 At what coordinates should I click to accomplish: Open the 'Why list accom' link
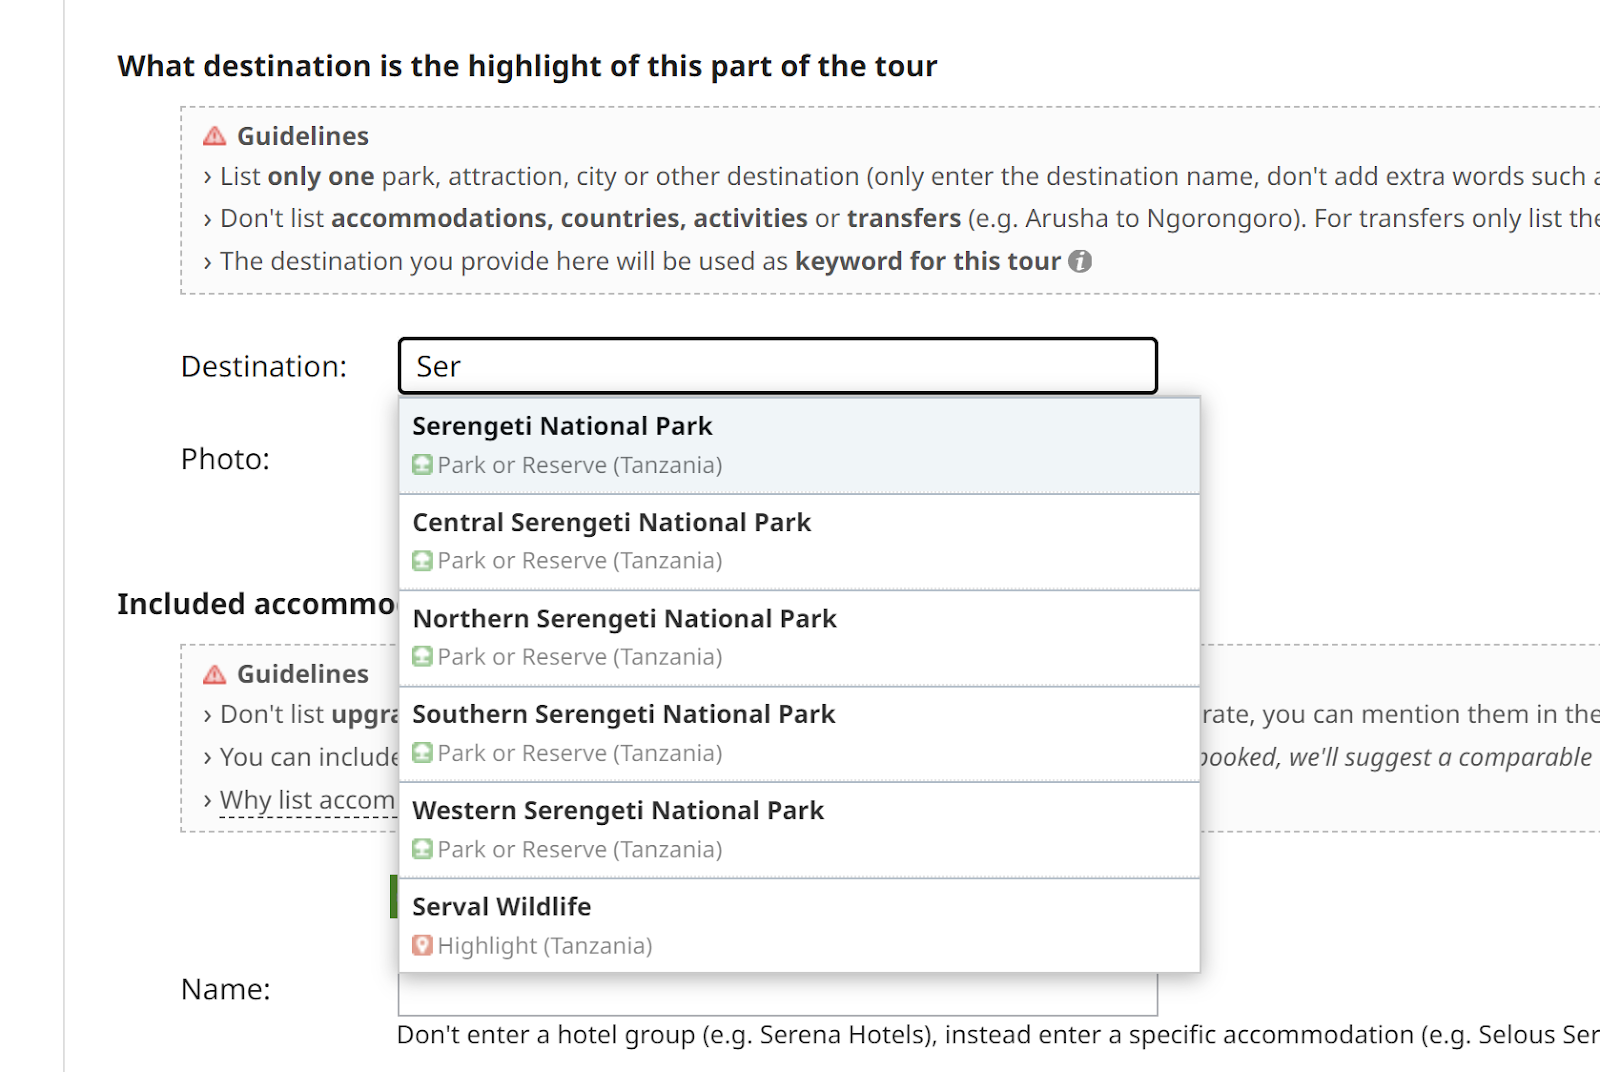tap(307, 801)
